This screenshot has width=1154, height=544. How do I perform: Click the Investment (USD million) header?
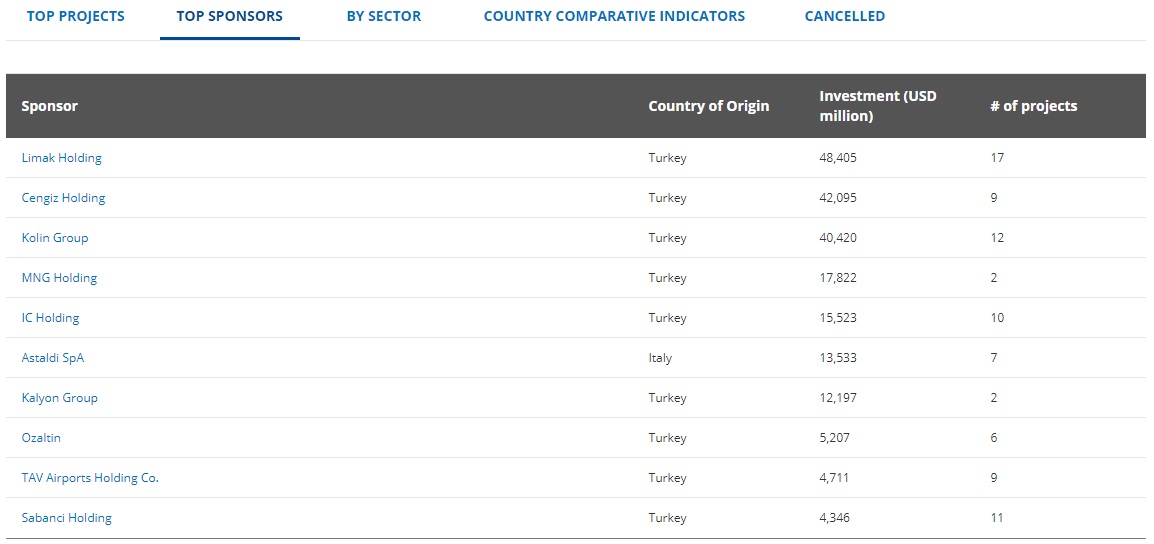pos(877,106)
